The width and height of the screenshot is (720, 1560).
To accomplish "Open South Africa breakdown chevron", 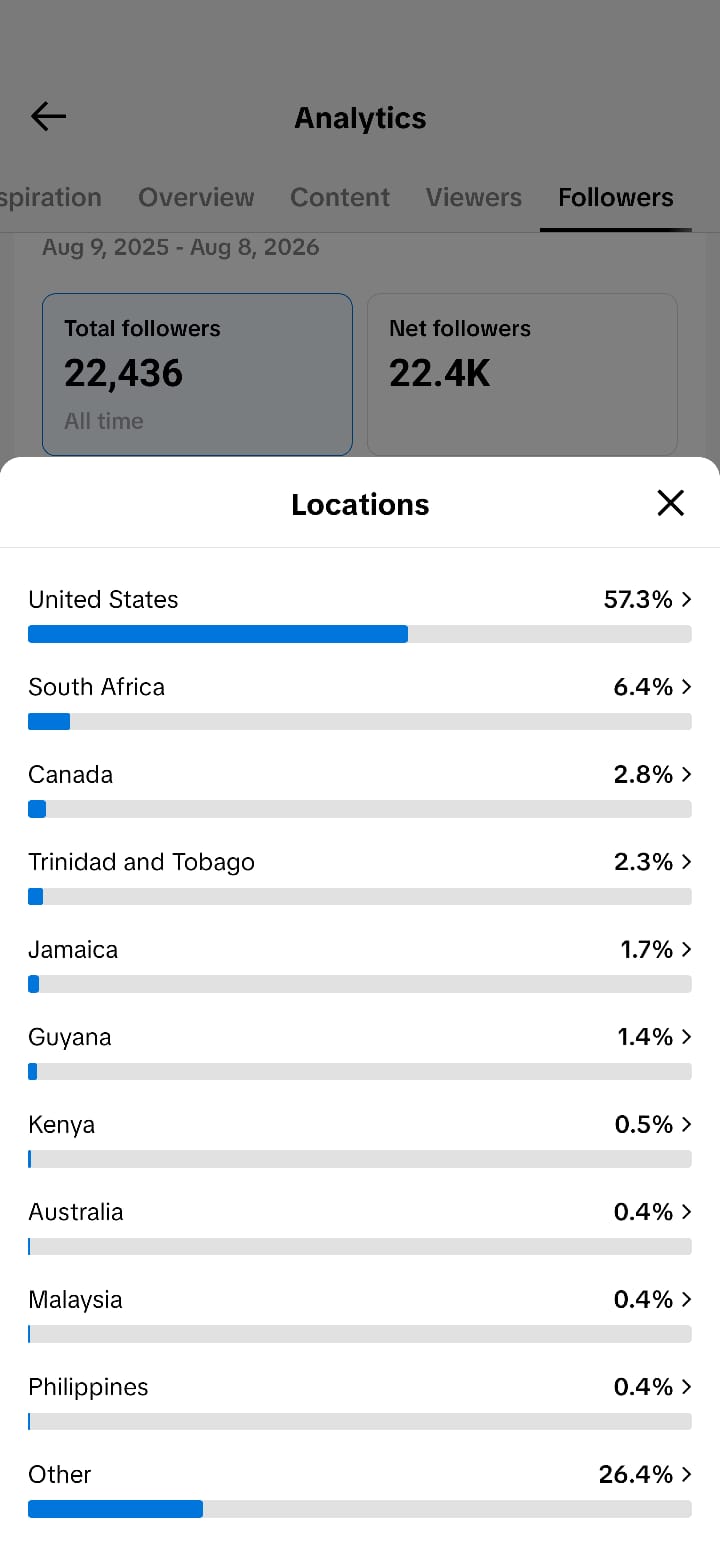I will point(686,687).
